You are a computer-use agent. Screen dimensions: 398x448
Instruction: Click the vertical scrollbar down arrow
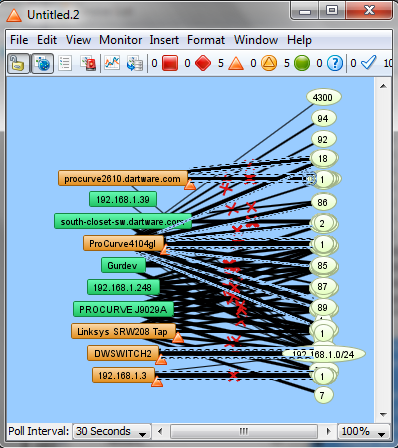click(383, 415)
